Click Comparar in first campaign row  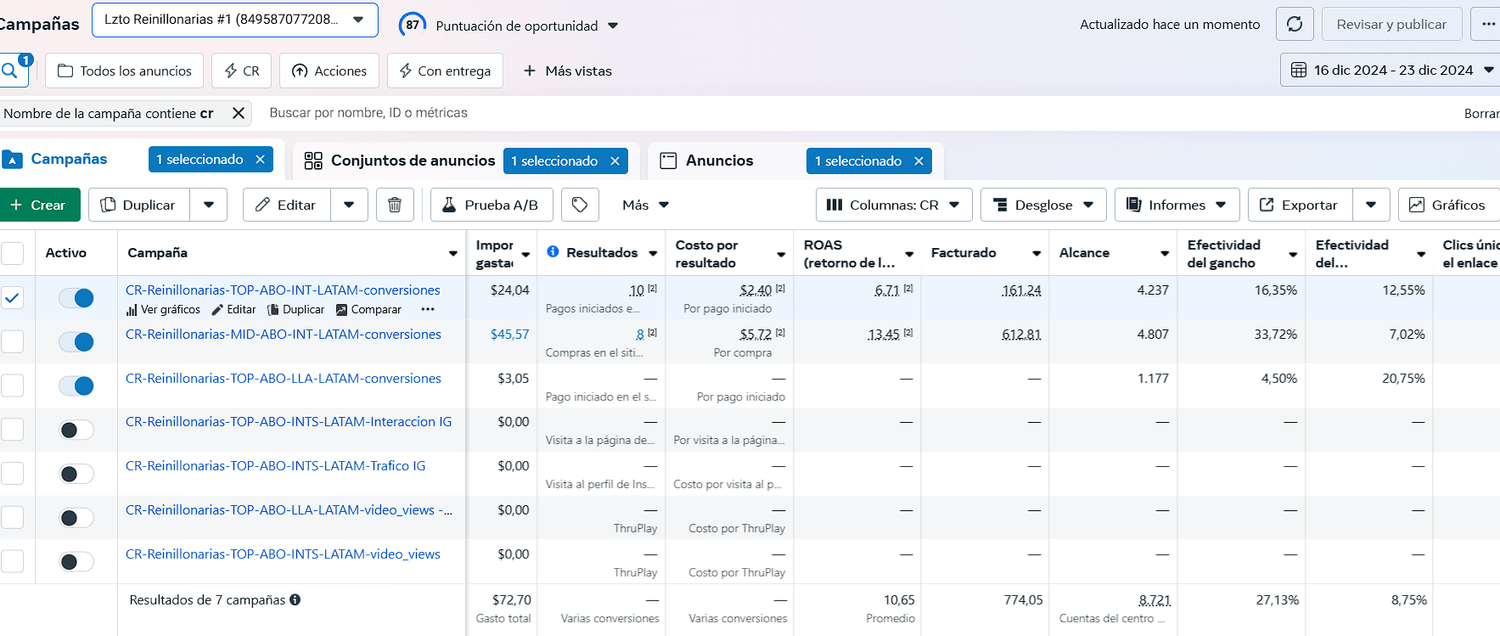point(369,310)
